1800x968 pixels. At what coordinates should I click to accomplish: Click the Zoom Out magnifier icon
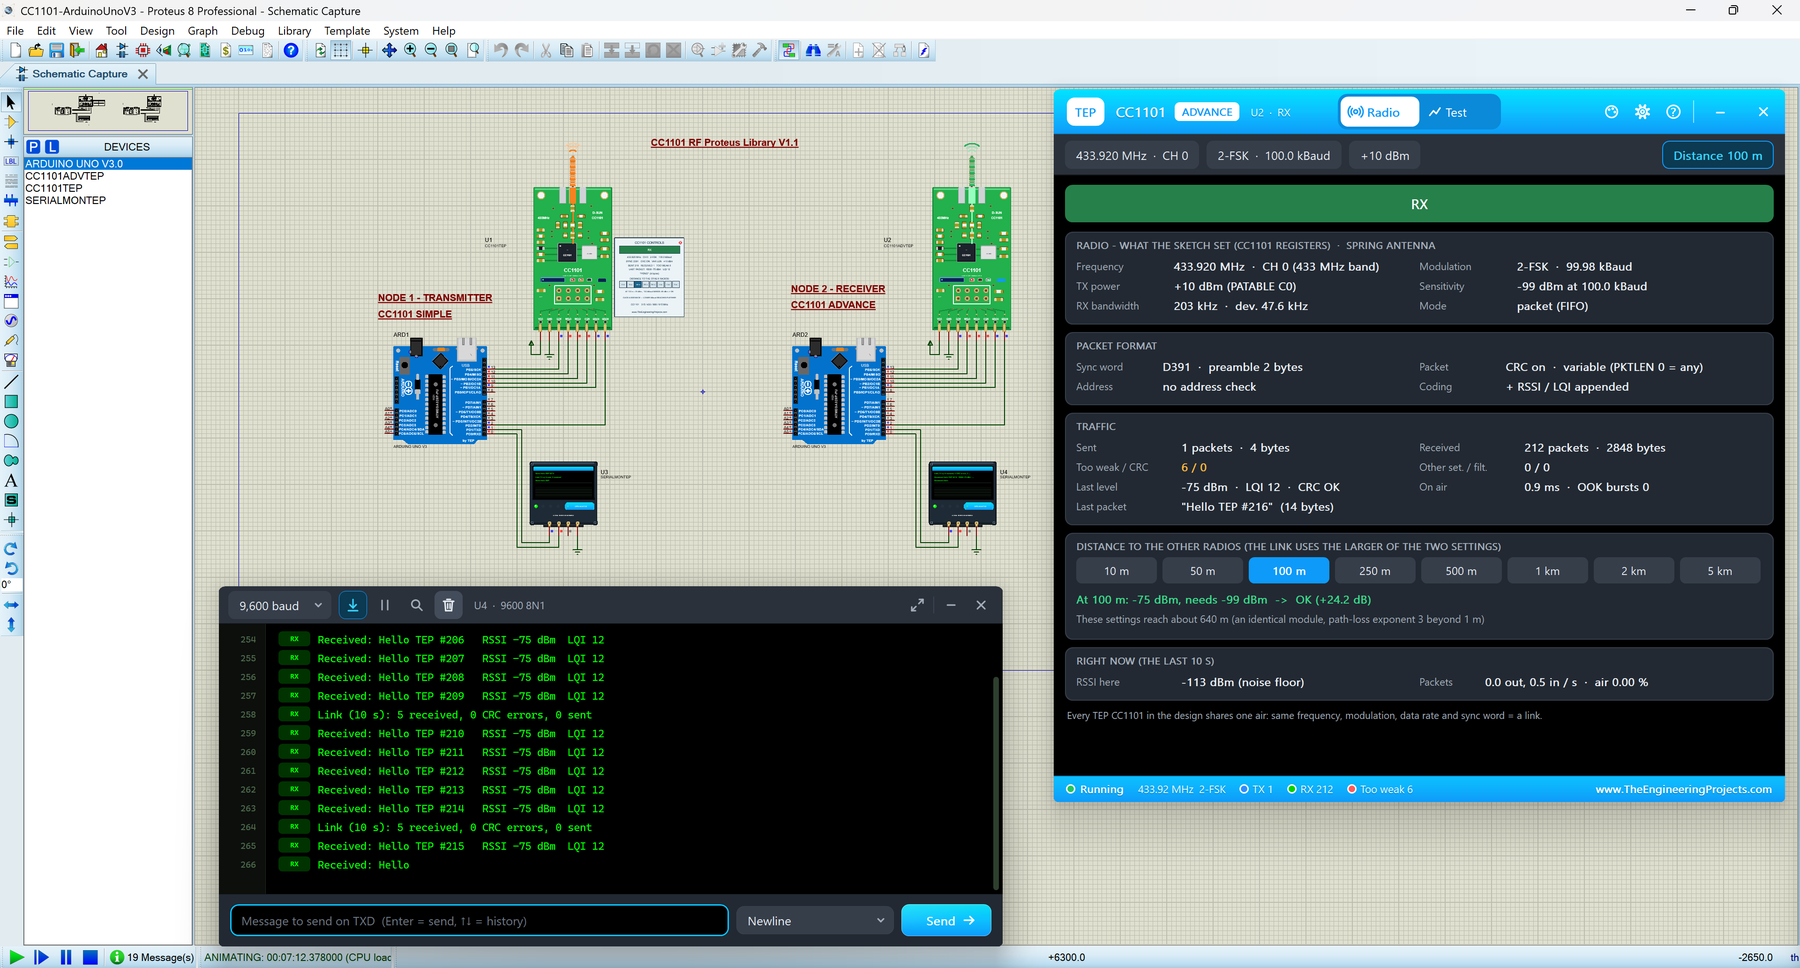[x=431, y=50]
